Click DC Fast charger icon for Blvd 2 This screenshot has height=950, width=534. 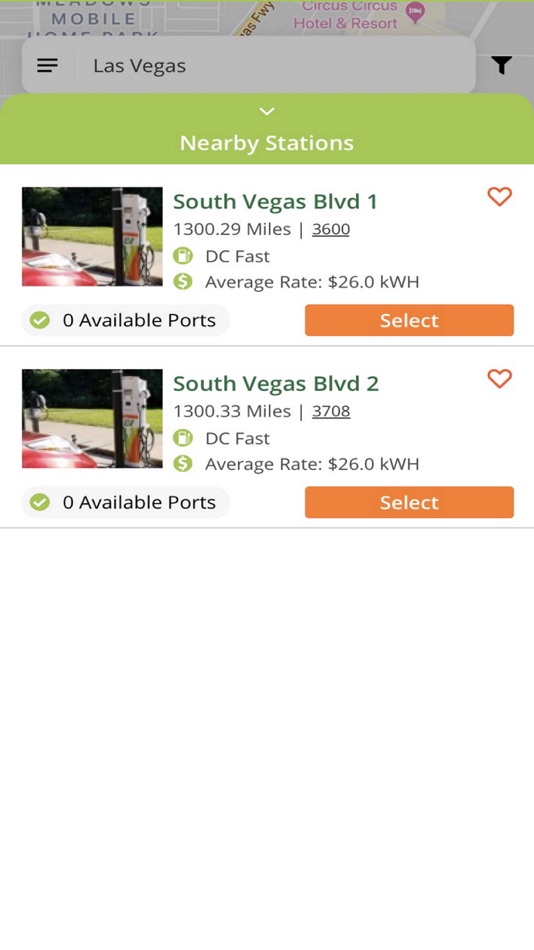pyautogui.click(x=182, y=437)
